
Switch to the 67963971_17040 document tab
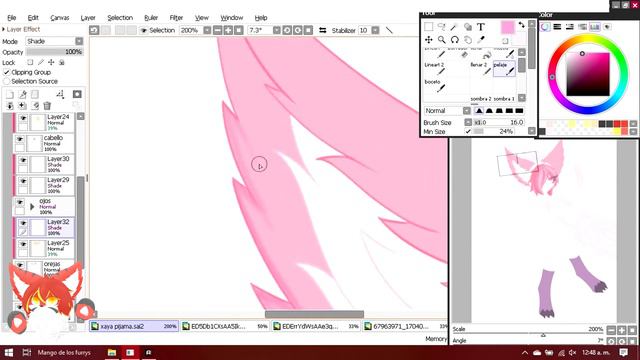point(406,327)
